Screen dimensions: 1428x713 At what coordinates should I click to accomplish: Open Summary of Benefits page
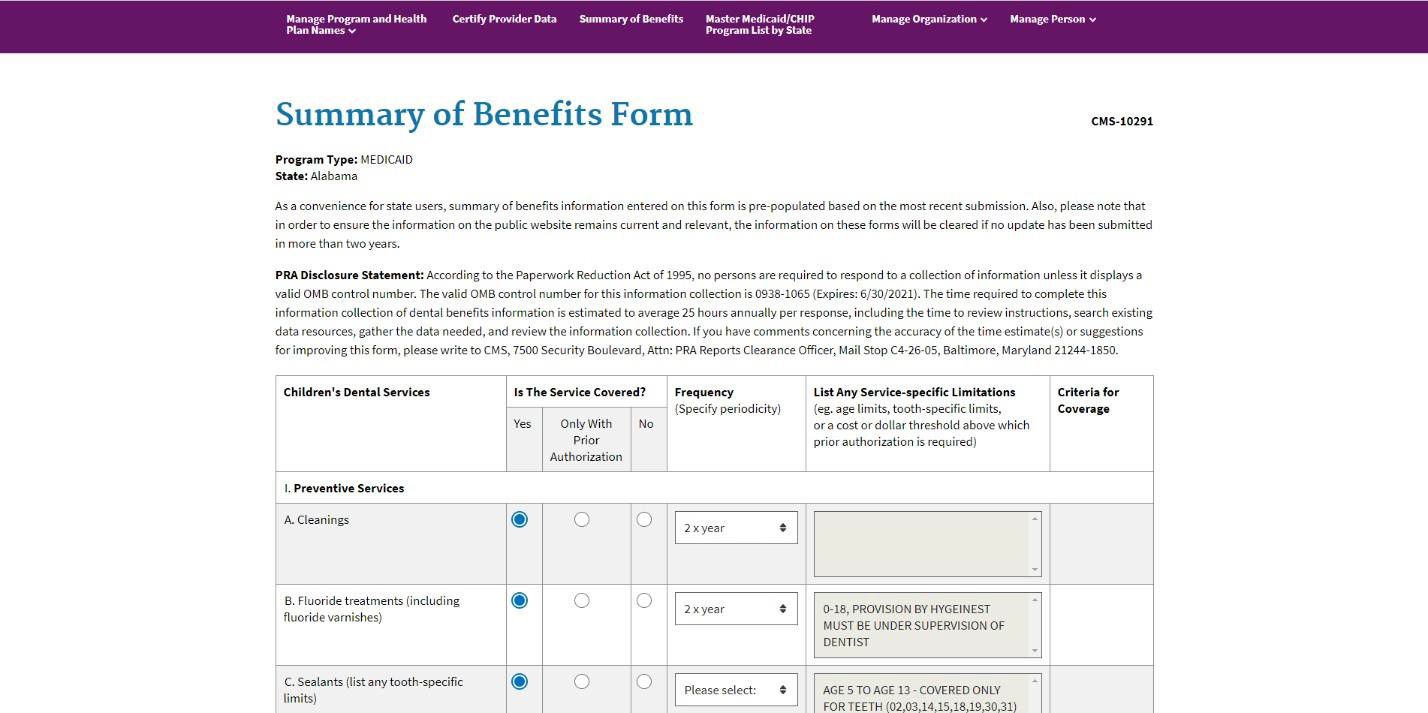click(x=631, y=19)
